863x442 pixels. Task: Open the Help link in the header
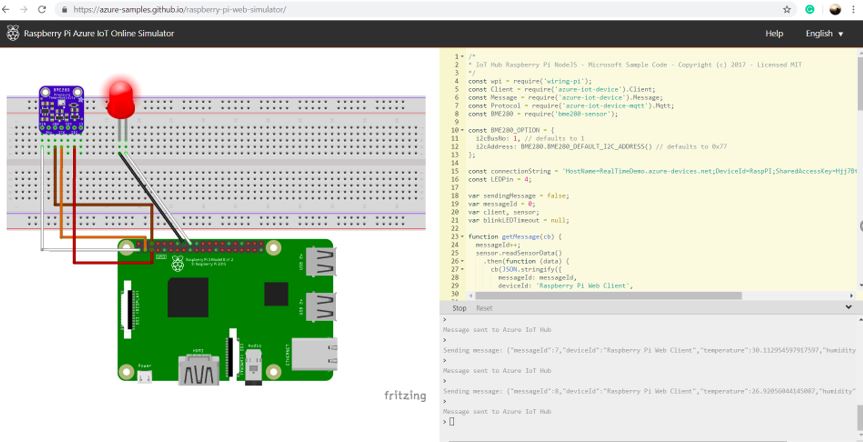pos(774,34)
